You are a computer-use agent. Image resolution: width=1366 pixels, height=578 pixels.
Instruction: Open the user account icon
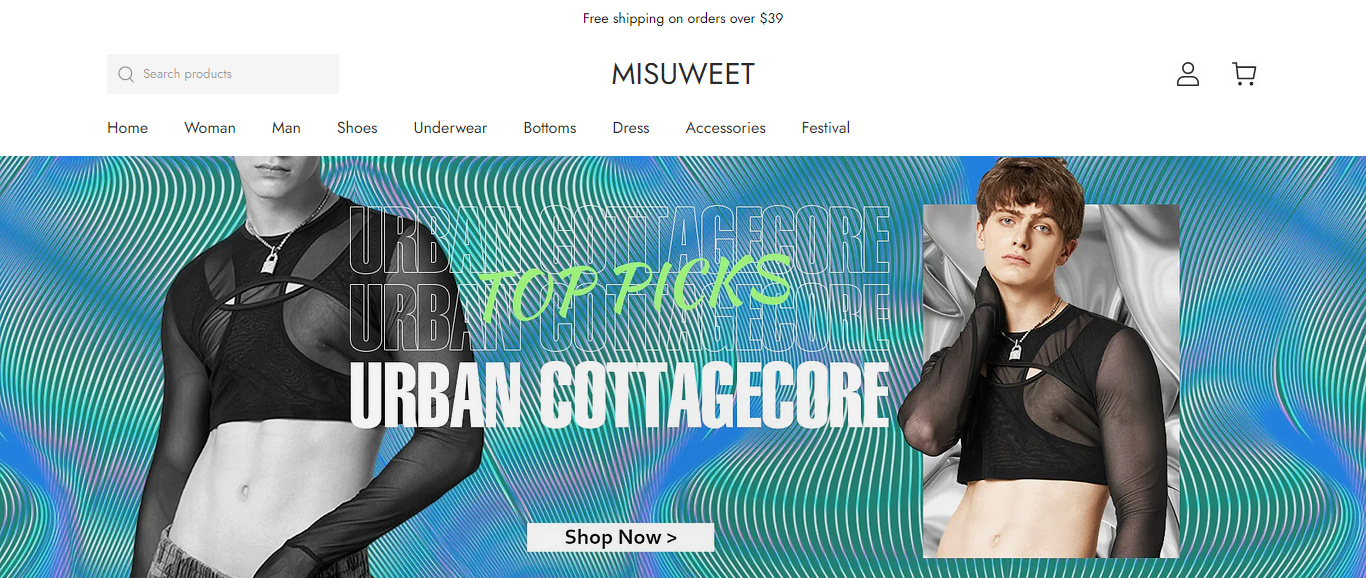(1187, 74)
